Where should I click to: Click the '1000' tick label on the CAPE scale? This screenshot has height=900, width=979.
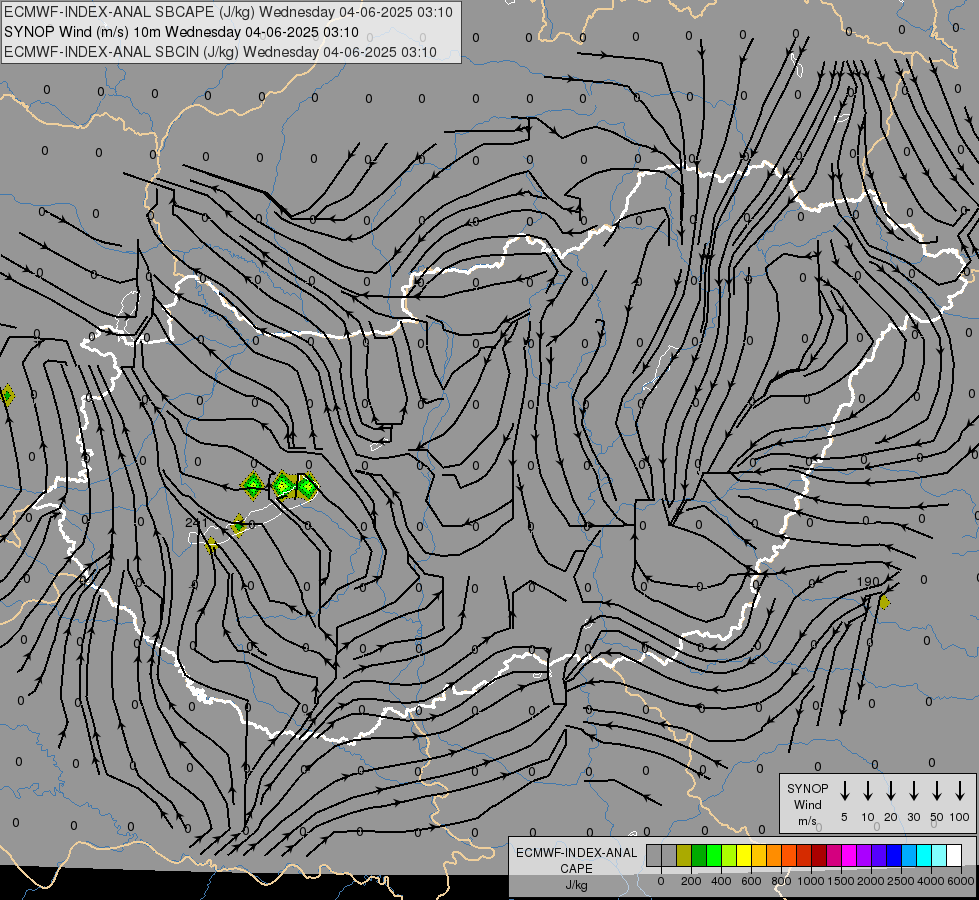(811, 881)
